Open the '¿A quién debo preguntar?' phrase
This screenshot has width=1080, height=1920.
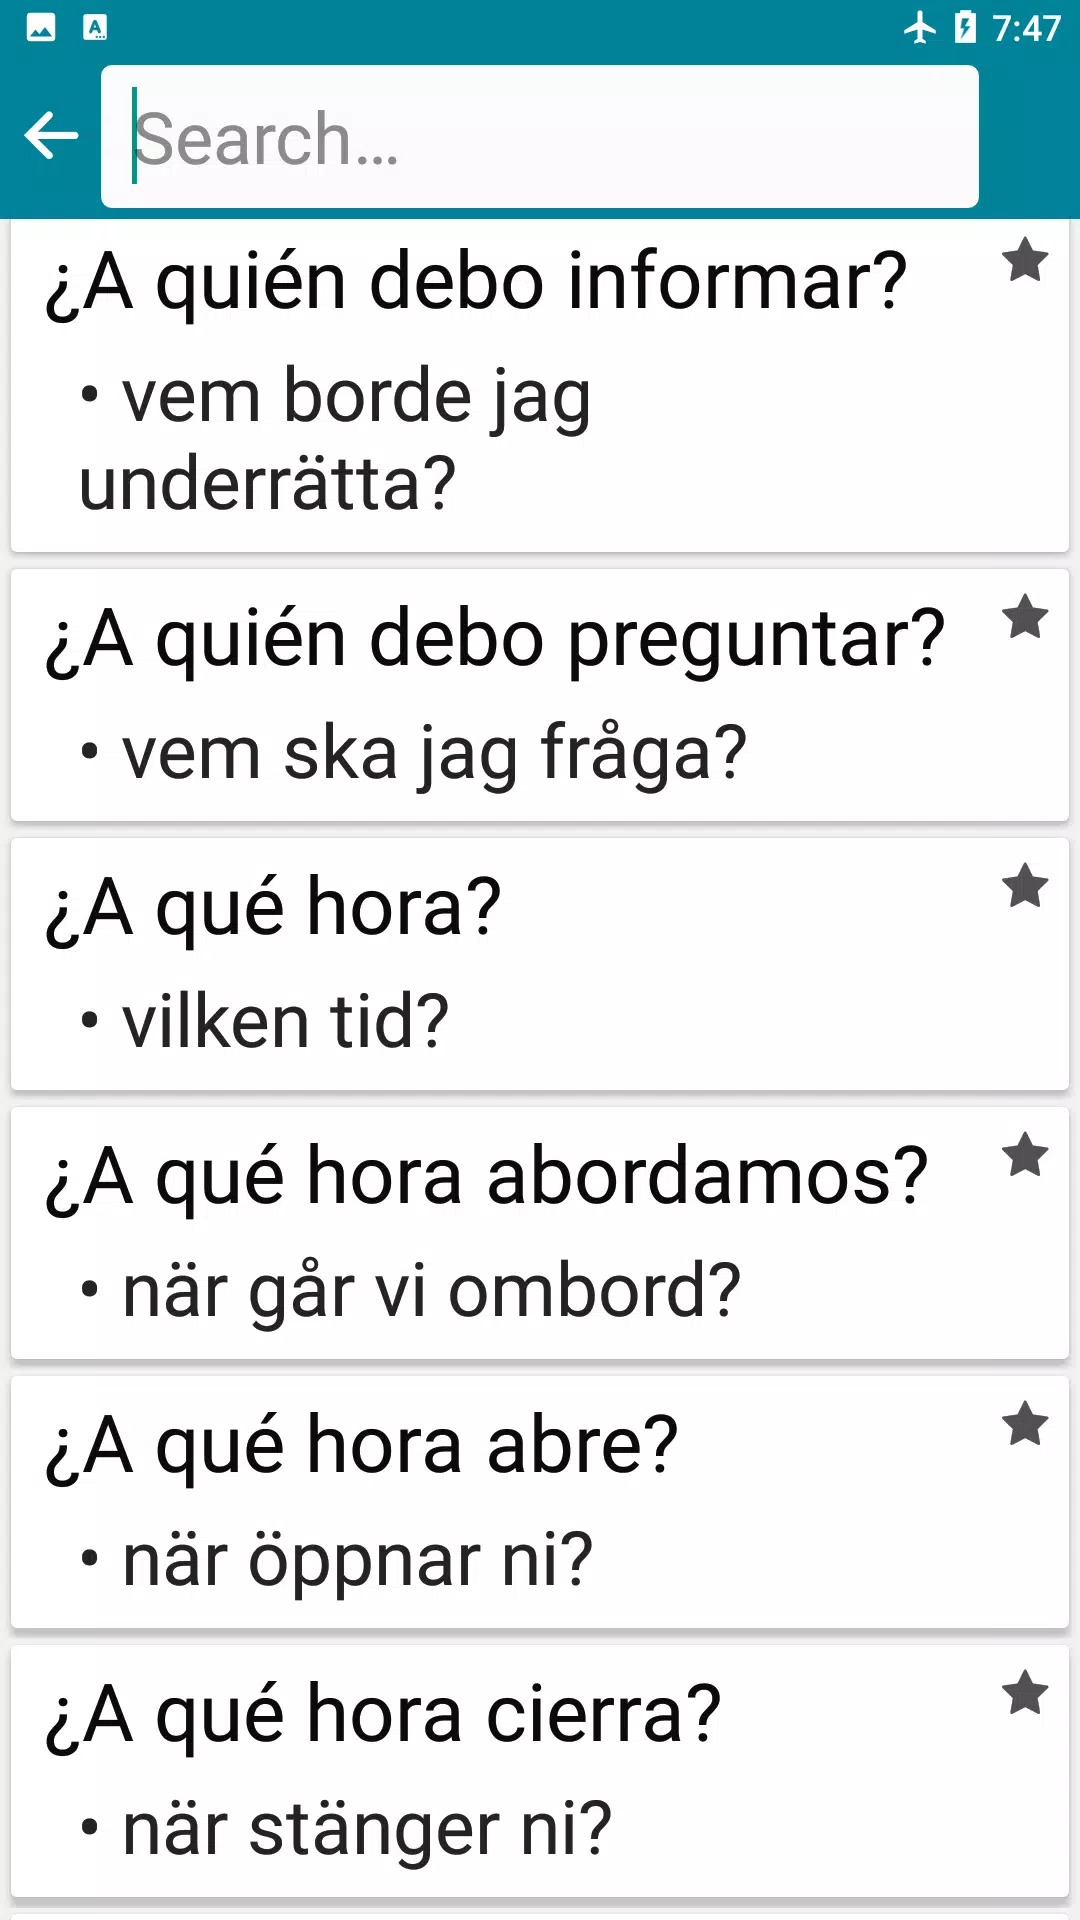(495, 639)
